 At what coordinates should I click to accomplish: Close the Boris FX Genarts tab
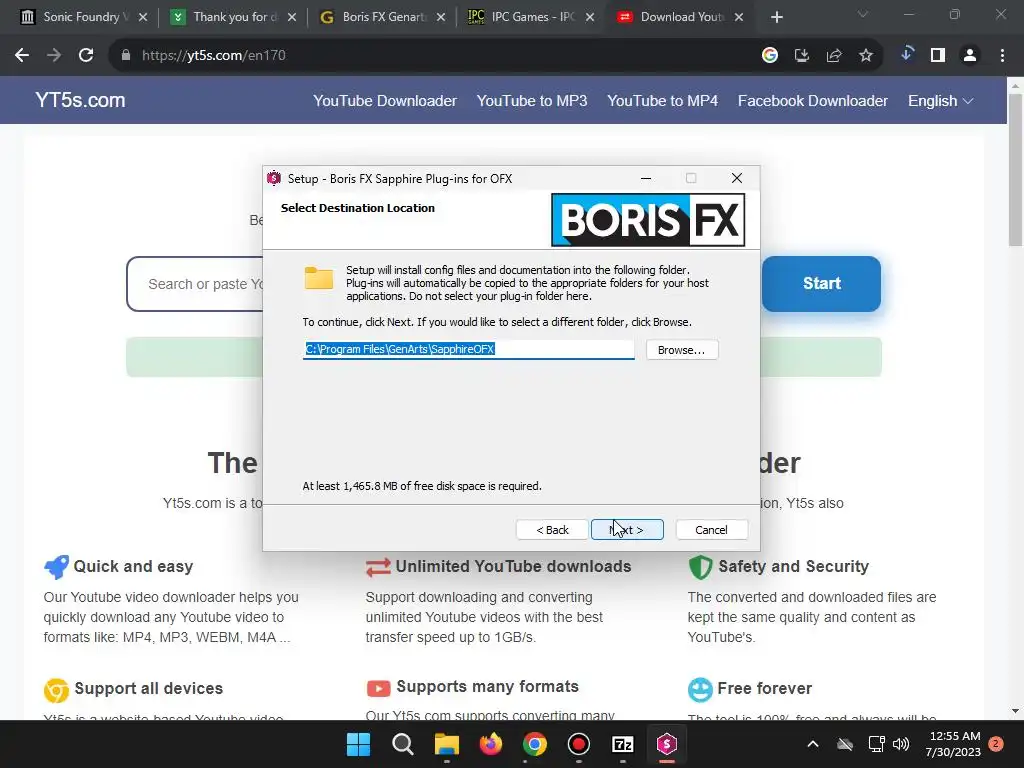(441, 18)
